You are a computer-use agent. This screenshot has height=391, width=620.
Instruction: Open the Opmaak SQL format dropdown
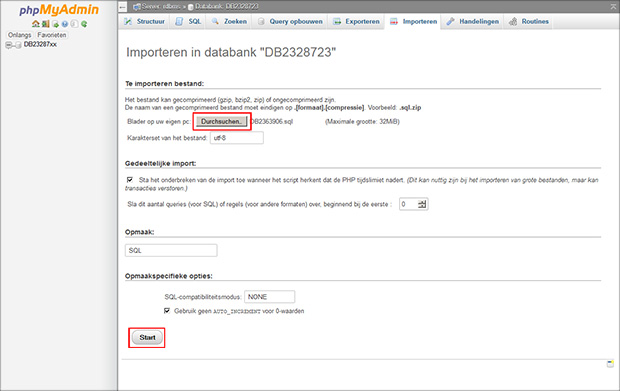pos(171,250)
